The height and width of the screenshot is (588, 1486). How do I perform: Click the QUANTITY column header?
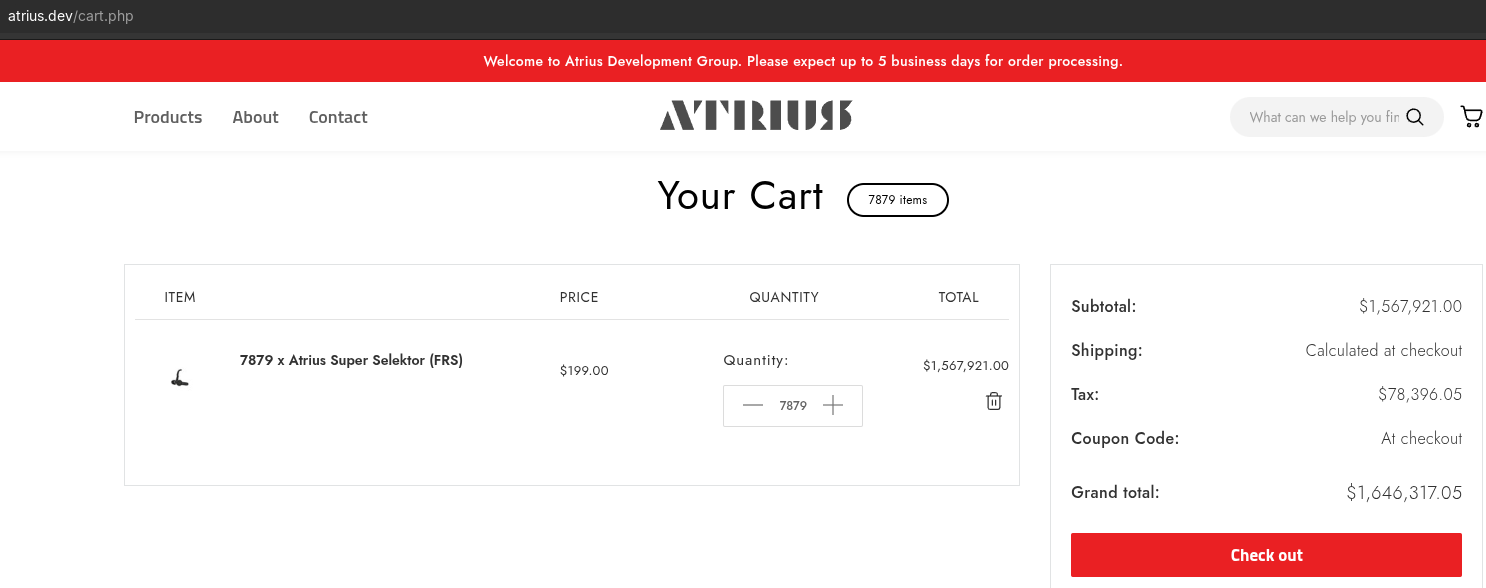coord(784,297)
